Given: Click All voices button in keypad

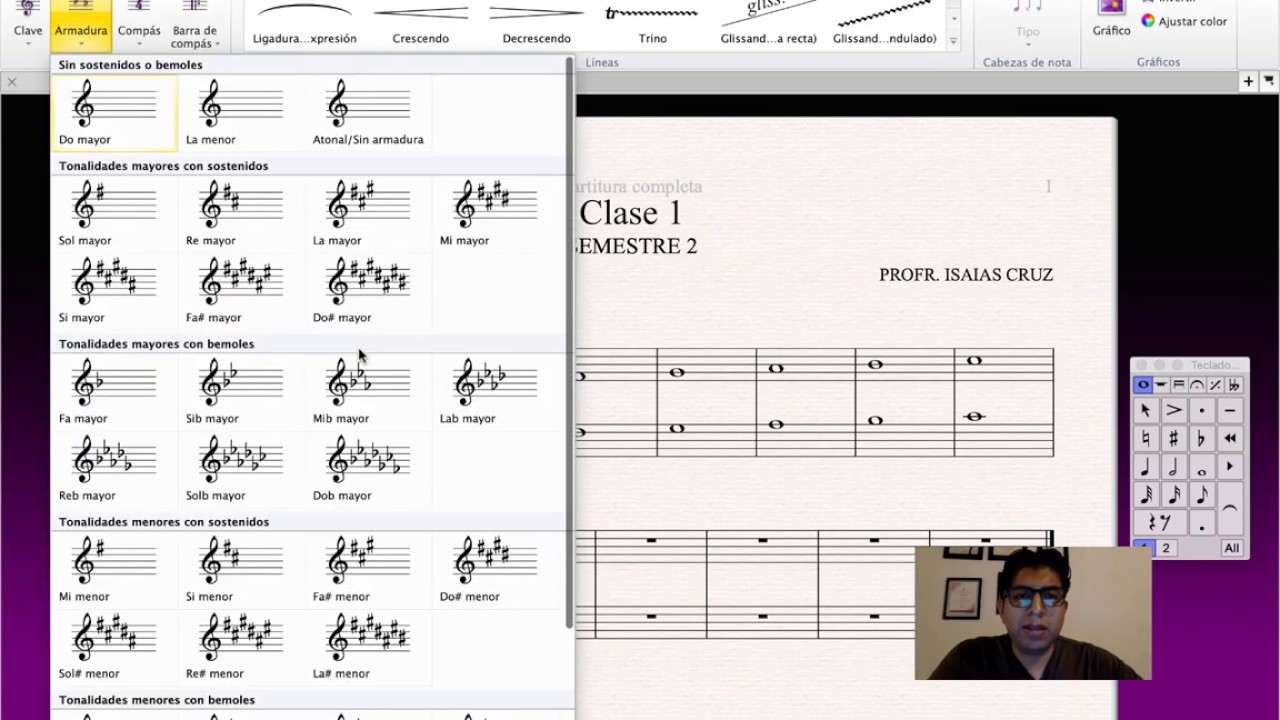Looking at the screenshot, I should click(x=1231, y=548).
